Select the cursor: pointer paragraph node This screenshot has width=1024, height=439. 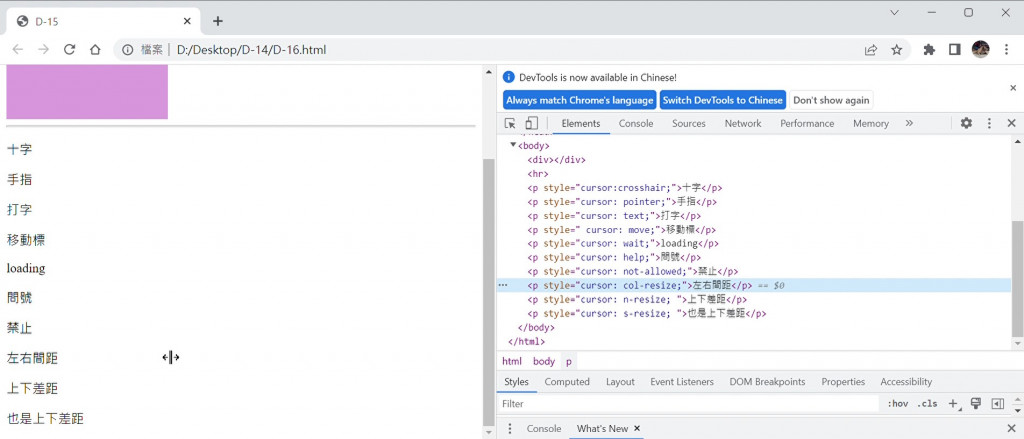click(x=622, y=202)
